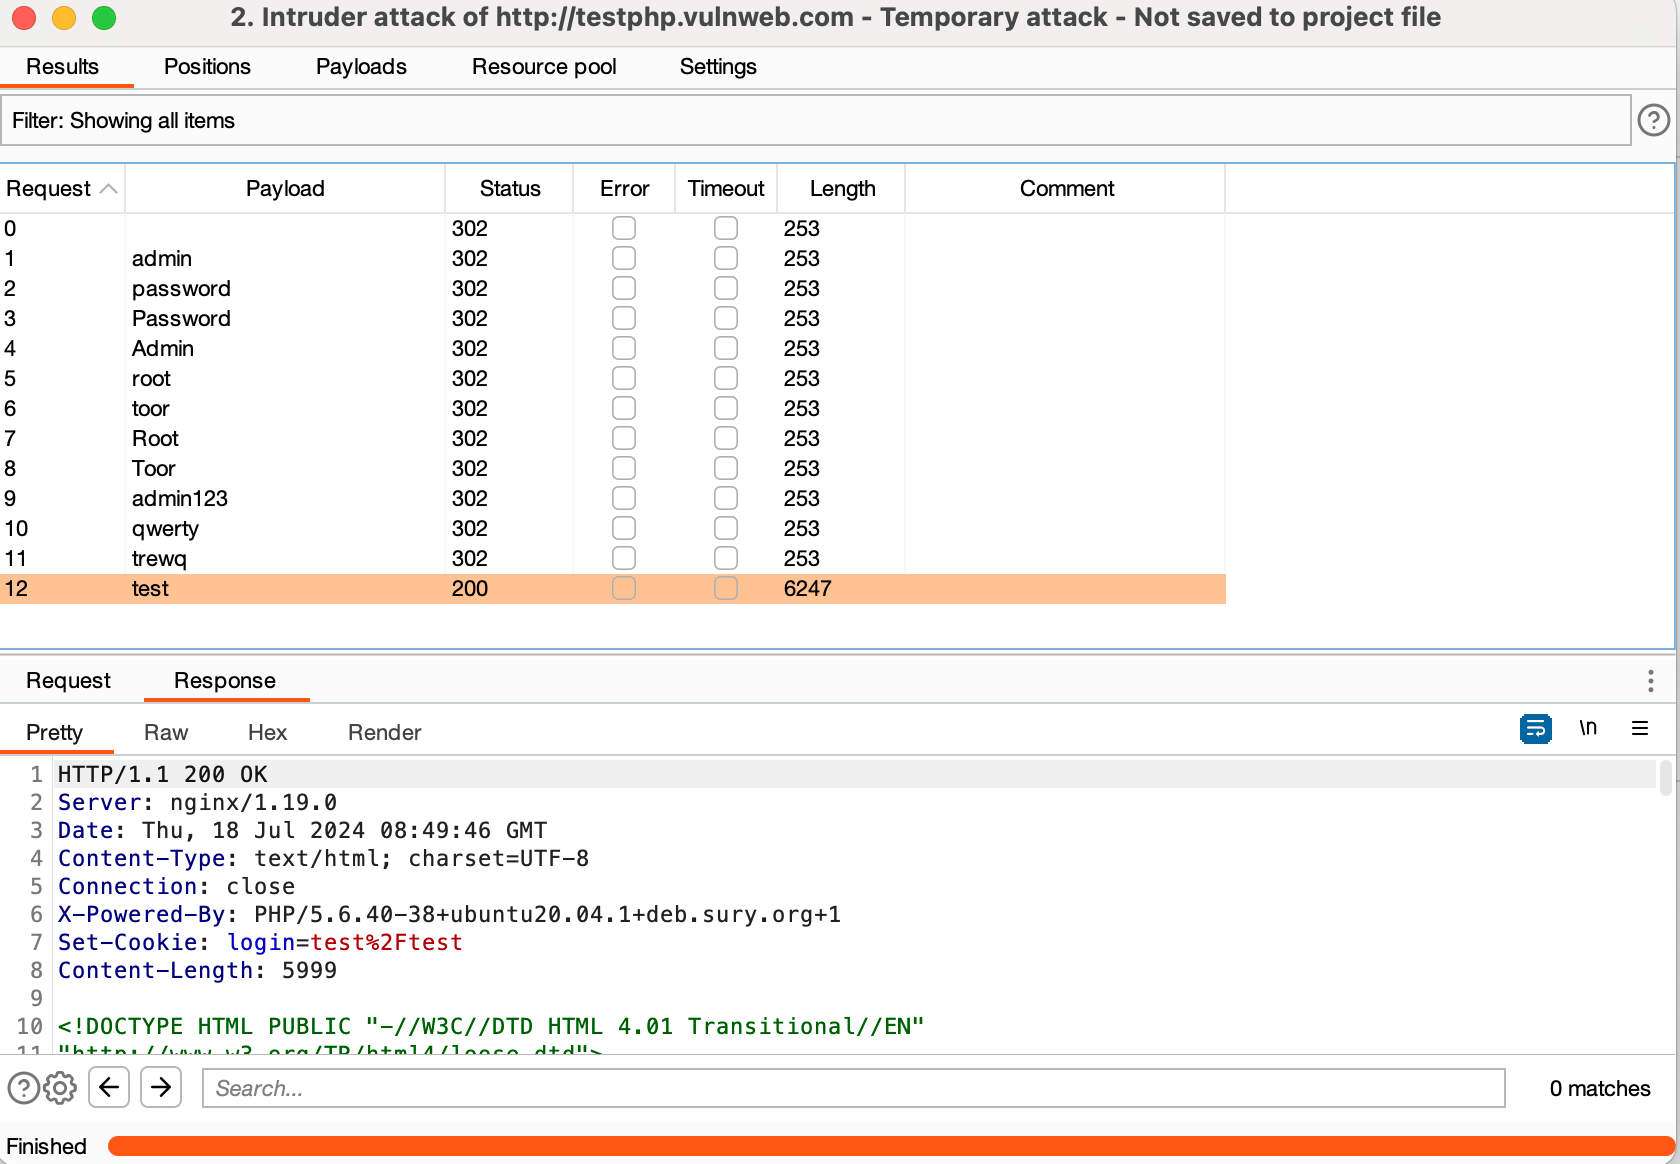Screen dimensions: 1680x1164
Task: Click the Finished attack progress bar
Action: tap(890, 1146)
